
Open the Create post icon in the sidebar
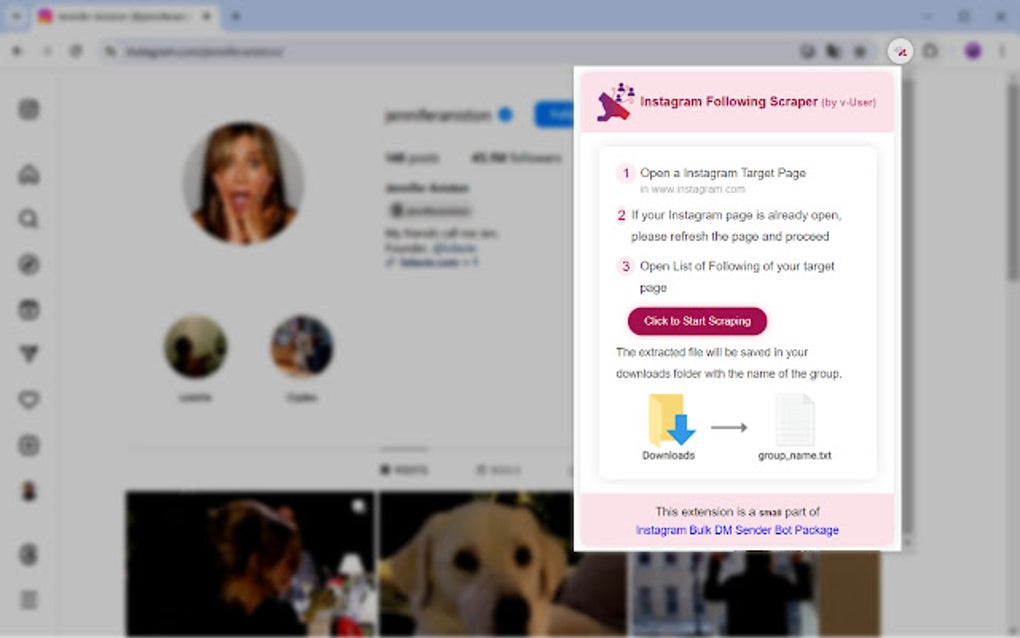(29, 444)
